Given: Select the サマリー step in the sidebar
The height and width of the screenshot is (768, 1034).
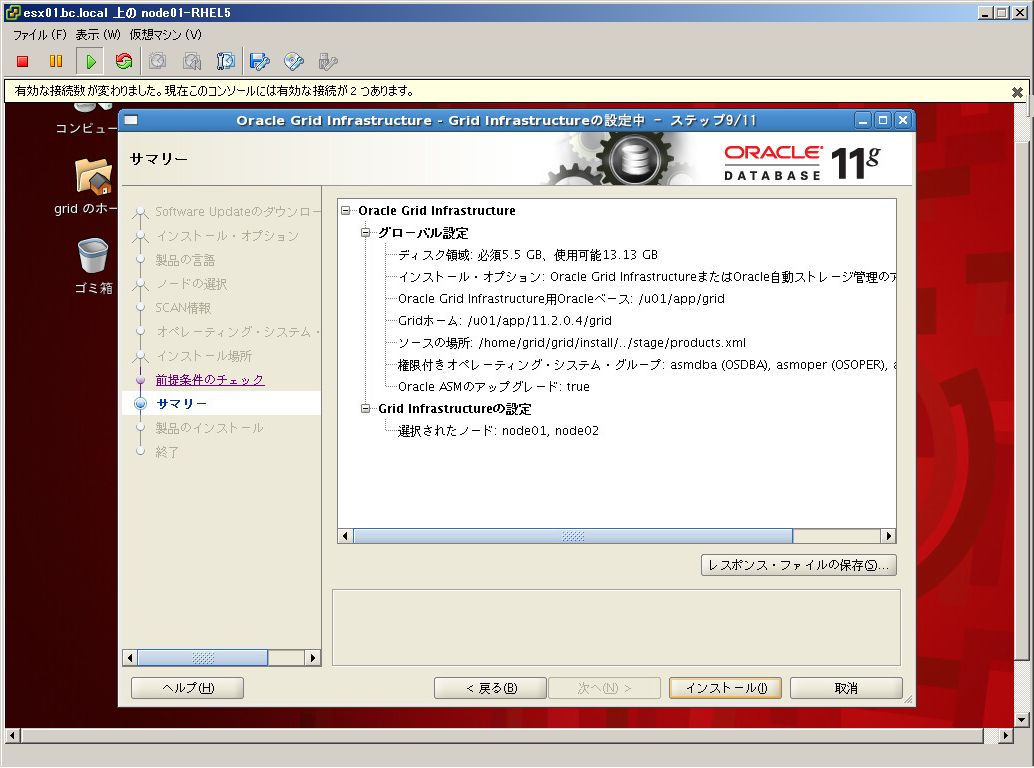Looking at the screenshot, I should tap(181, 403).
